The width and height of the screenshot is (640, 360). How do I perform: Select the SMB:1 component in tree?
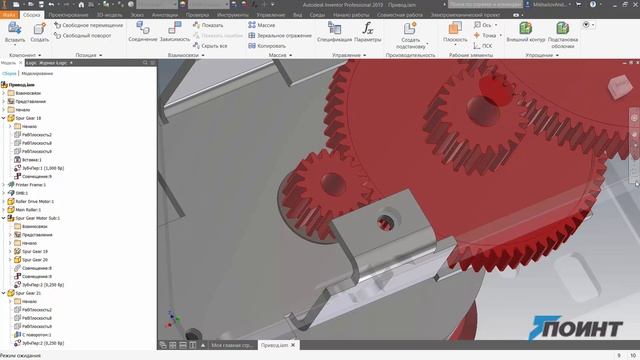tap(18, 193)
